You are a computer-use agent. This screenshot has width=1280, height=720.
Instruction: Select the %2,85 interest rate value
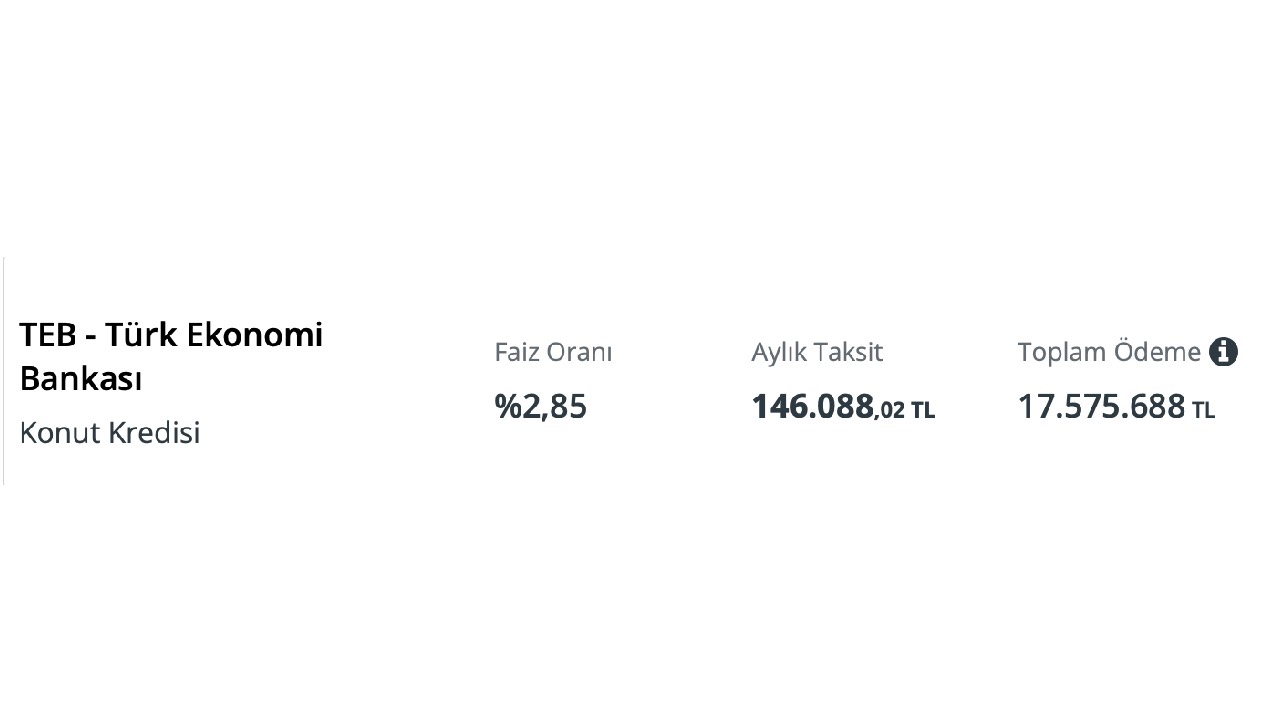[540, 407]
